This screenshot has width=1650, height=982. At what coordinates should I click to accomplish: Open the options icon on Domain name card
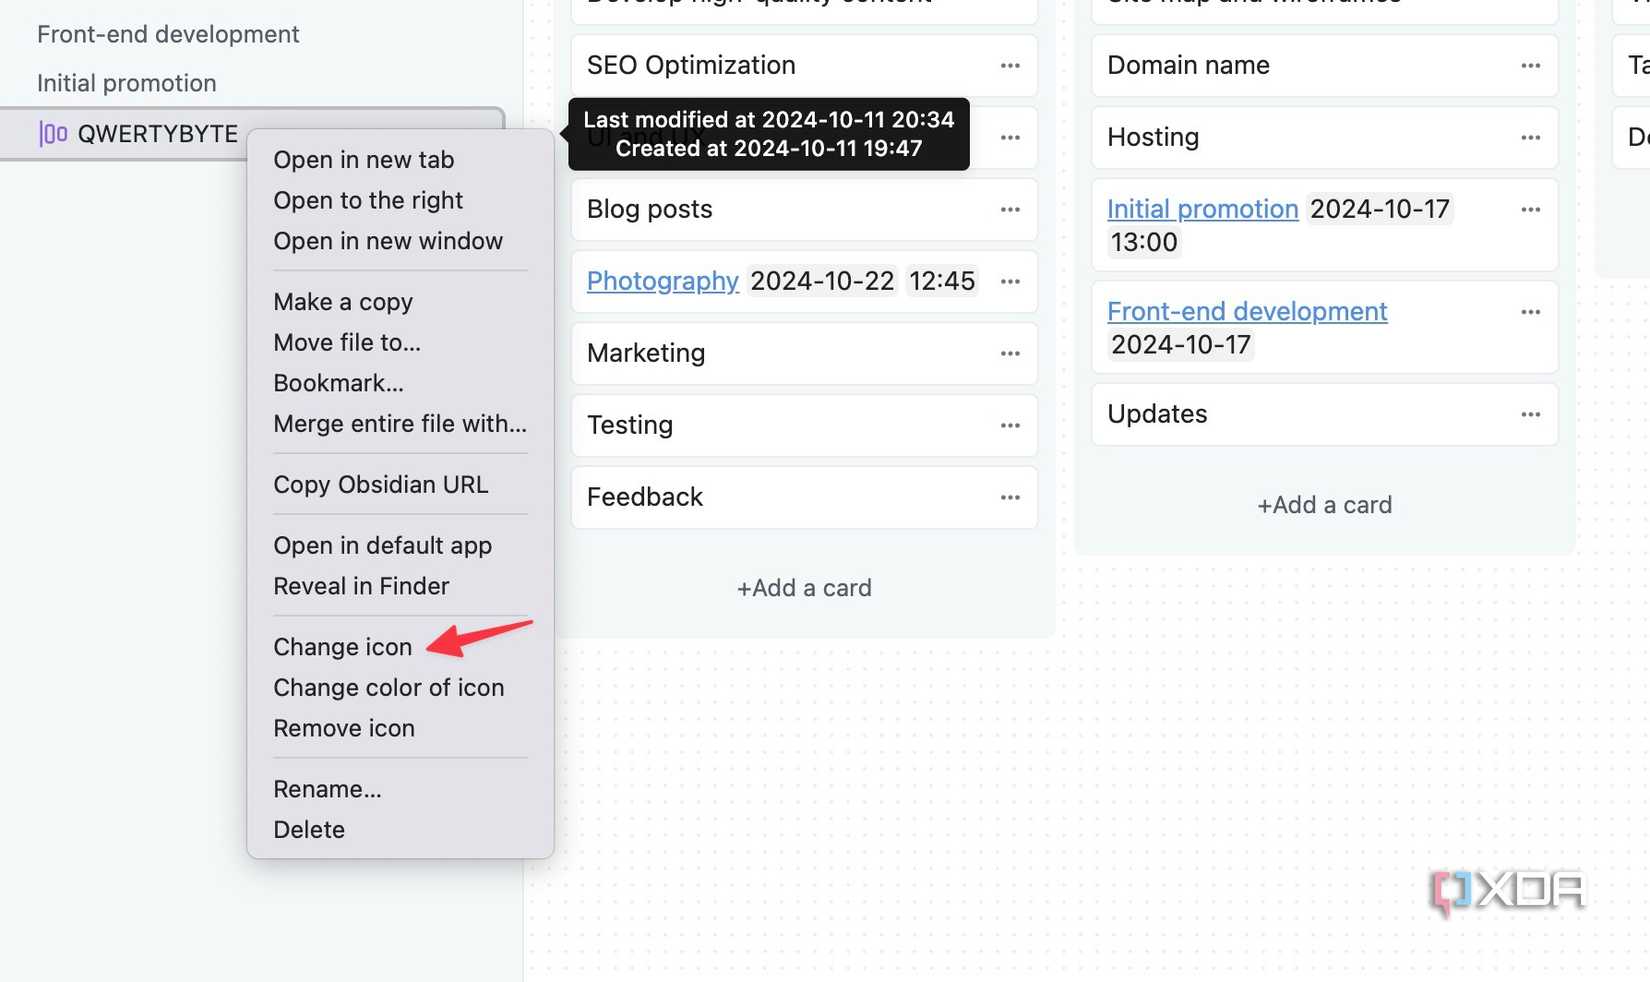coord(1530,65)
